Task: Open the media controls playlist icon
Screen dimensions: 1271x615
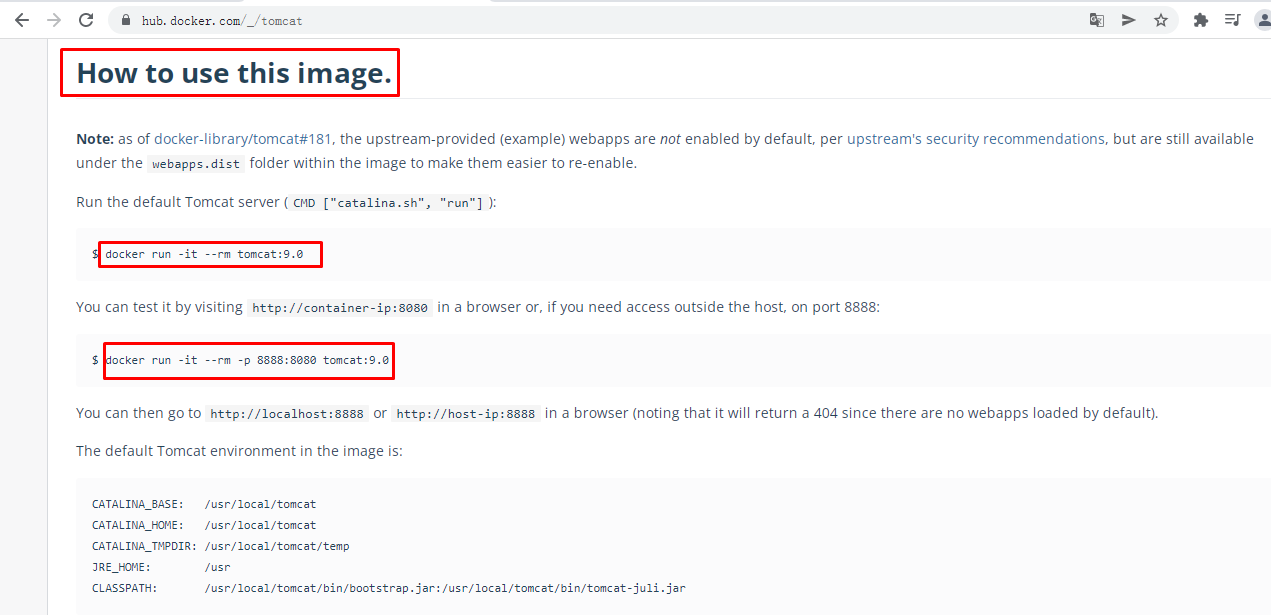Action: tap(1232, 20)
